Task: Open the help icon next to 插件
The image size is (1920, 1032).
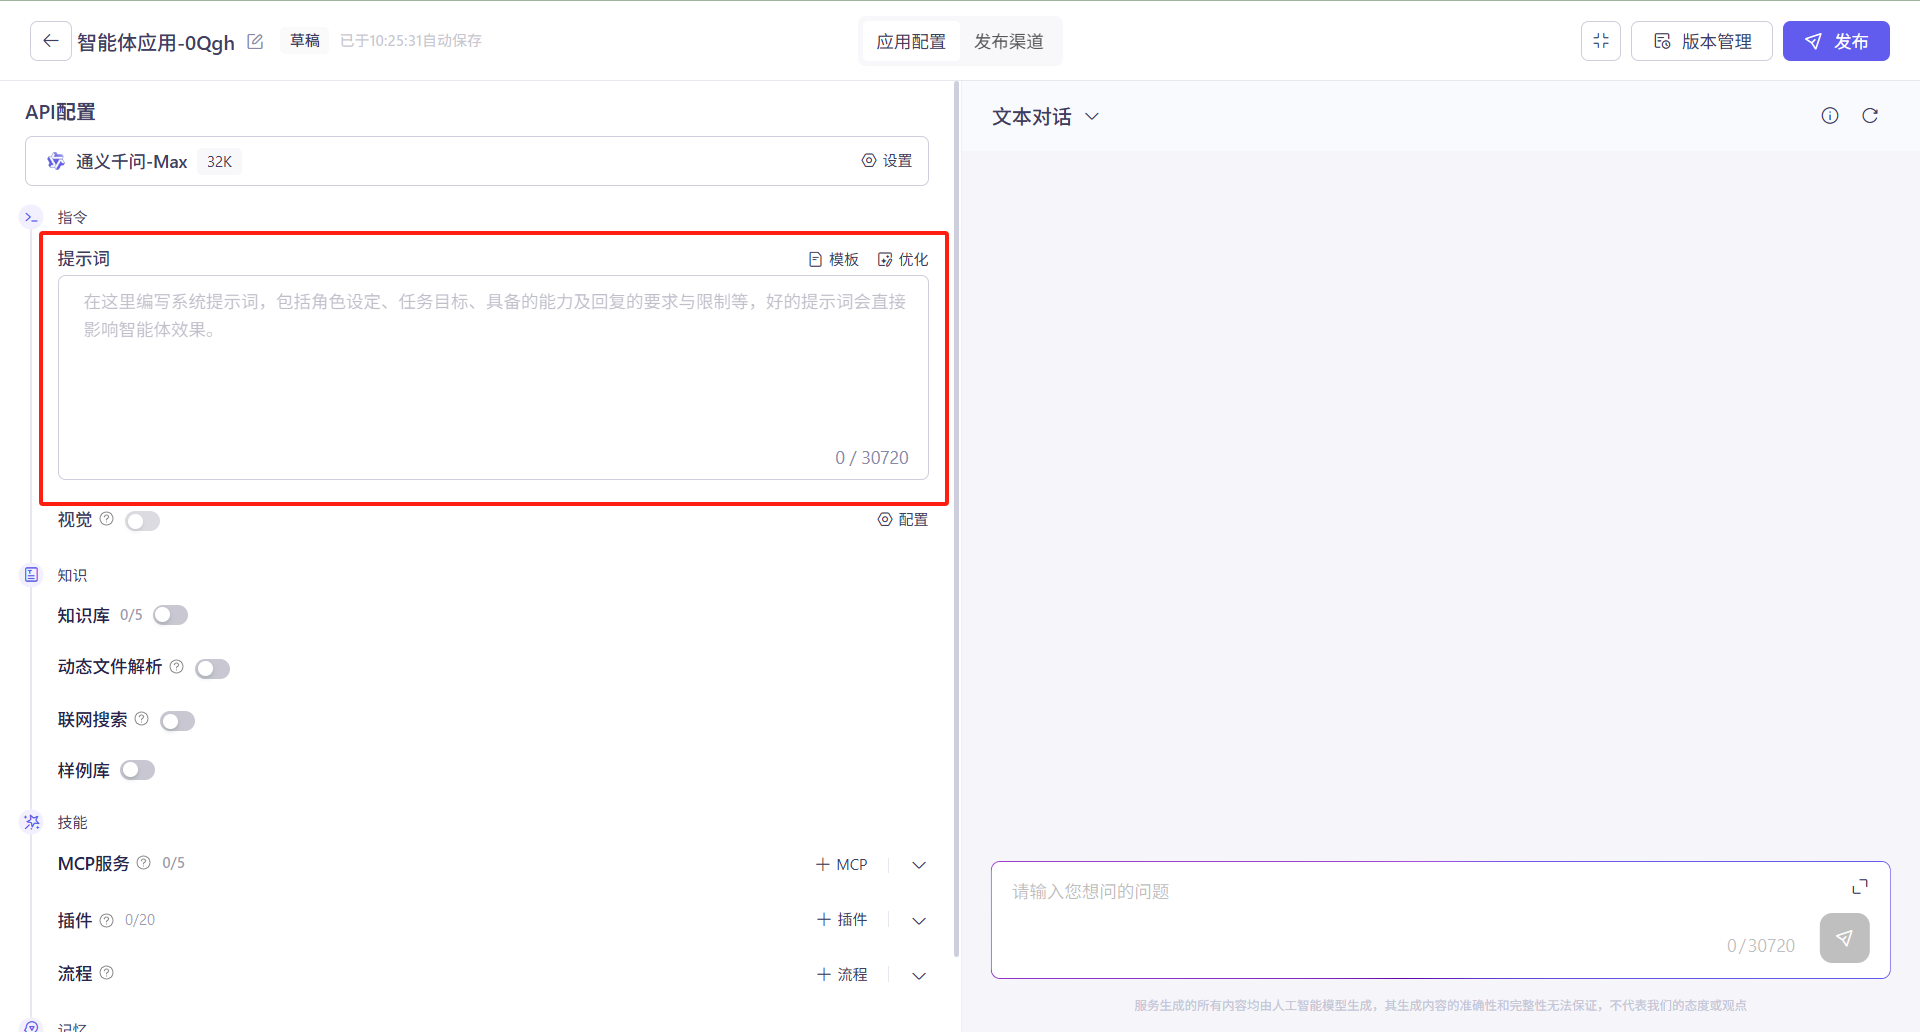Action: (107, 920)
